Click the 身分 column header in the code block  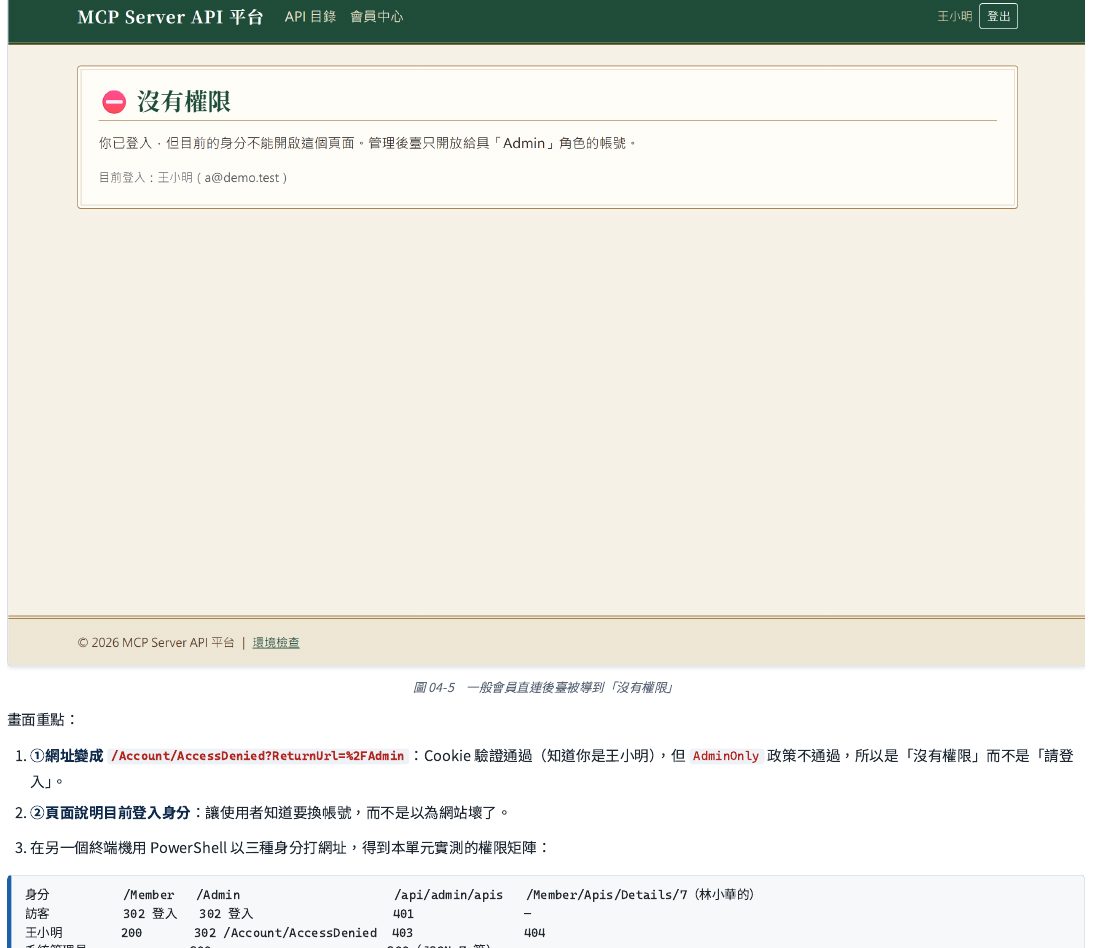tap(38, 895)
